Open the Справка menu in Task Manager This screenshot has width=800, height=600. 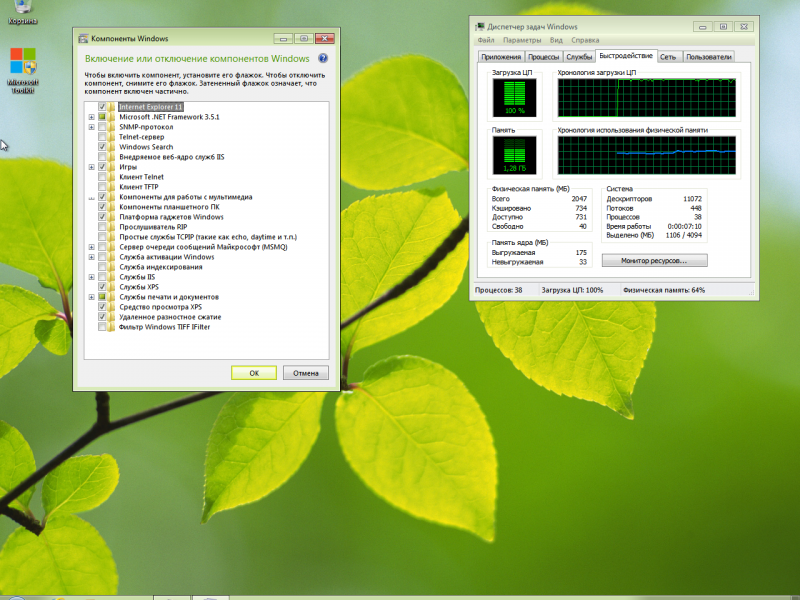(x=585, y=40)
